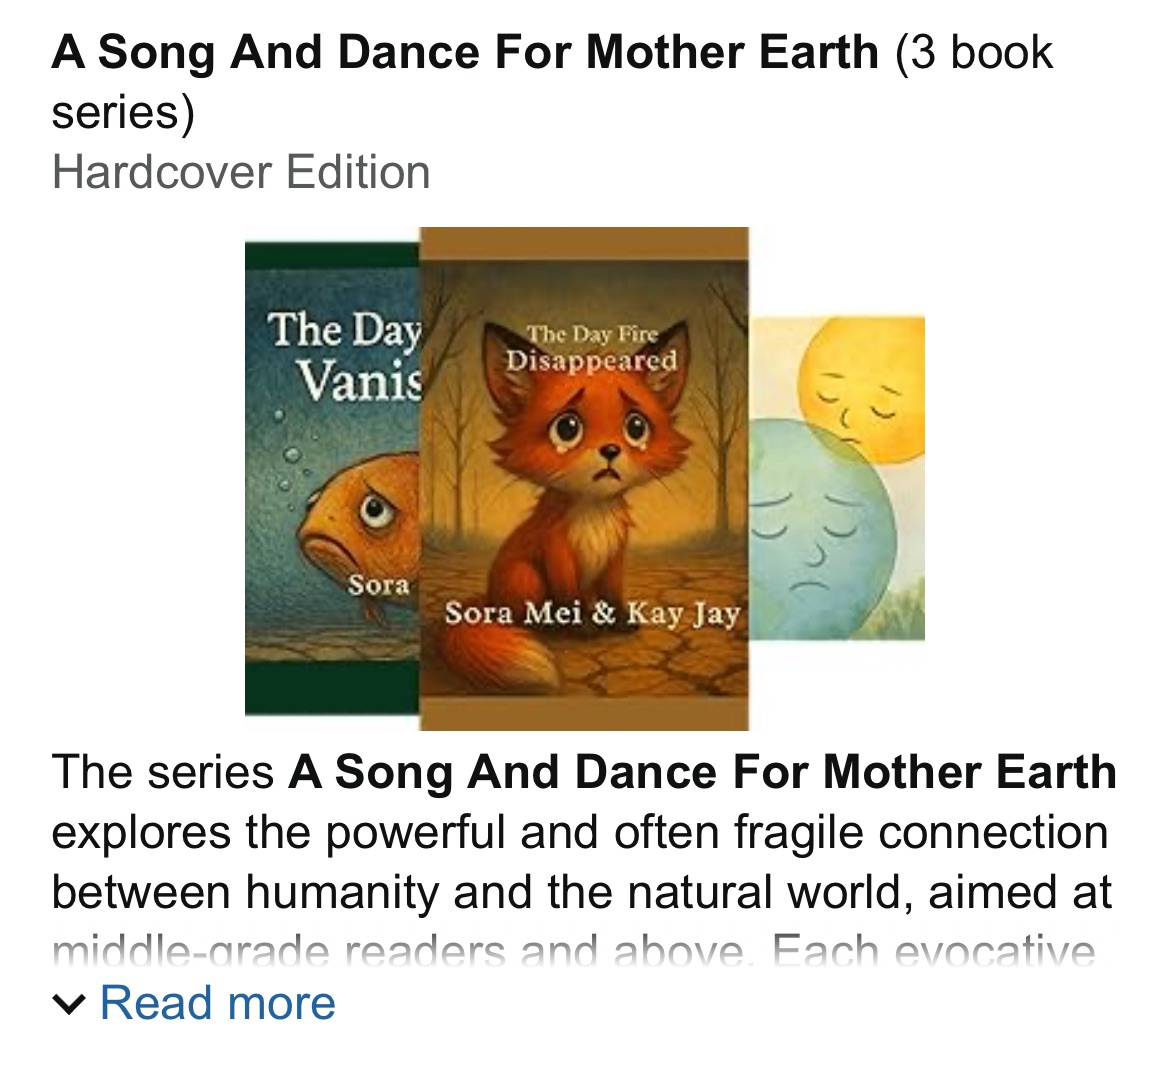
Task: Click The Day Fire Disappeared title text
Action: click(x=591, y=347)
